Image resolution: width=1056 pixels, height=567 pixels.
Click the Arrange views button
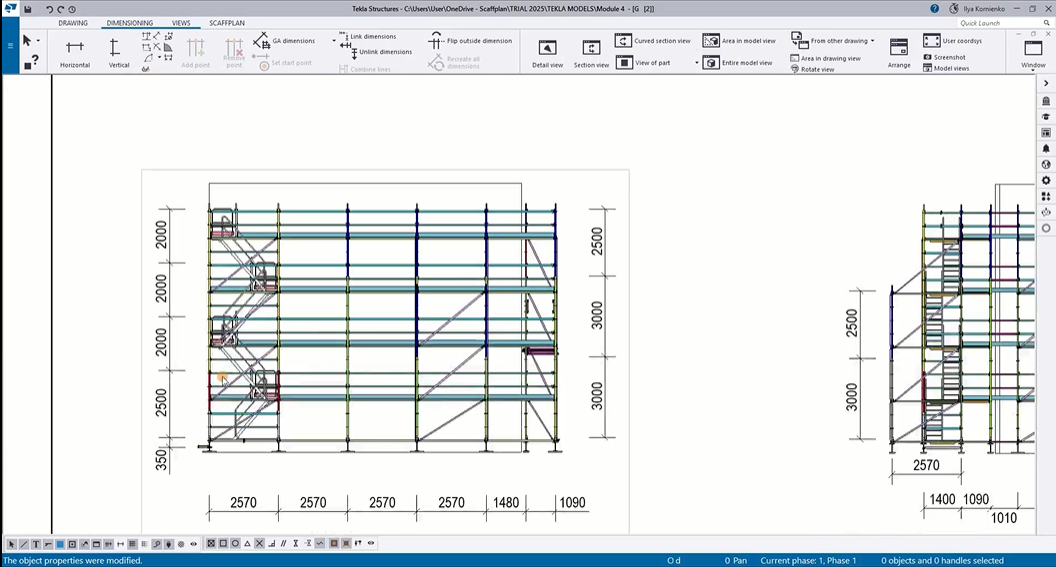click(x=899, y=53)
